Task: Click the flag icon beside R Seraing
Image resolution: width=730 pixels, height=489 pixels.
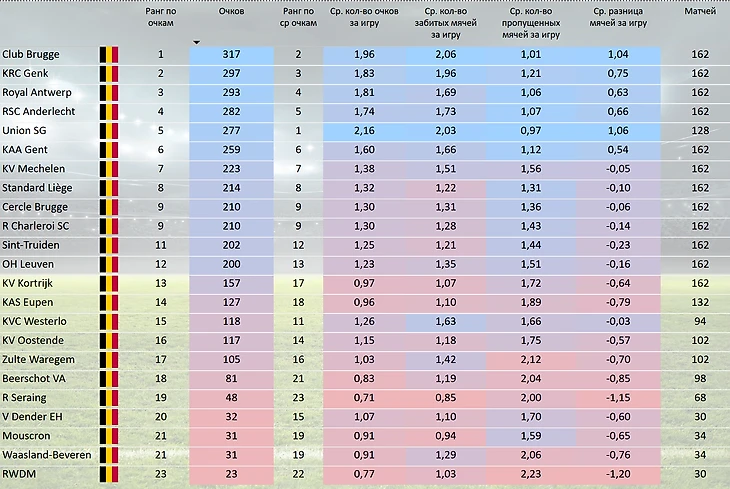Action: pos(109,397)
